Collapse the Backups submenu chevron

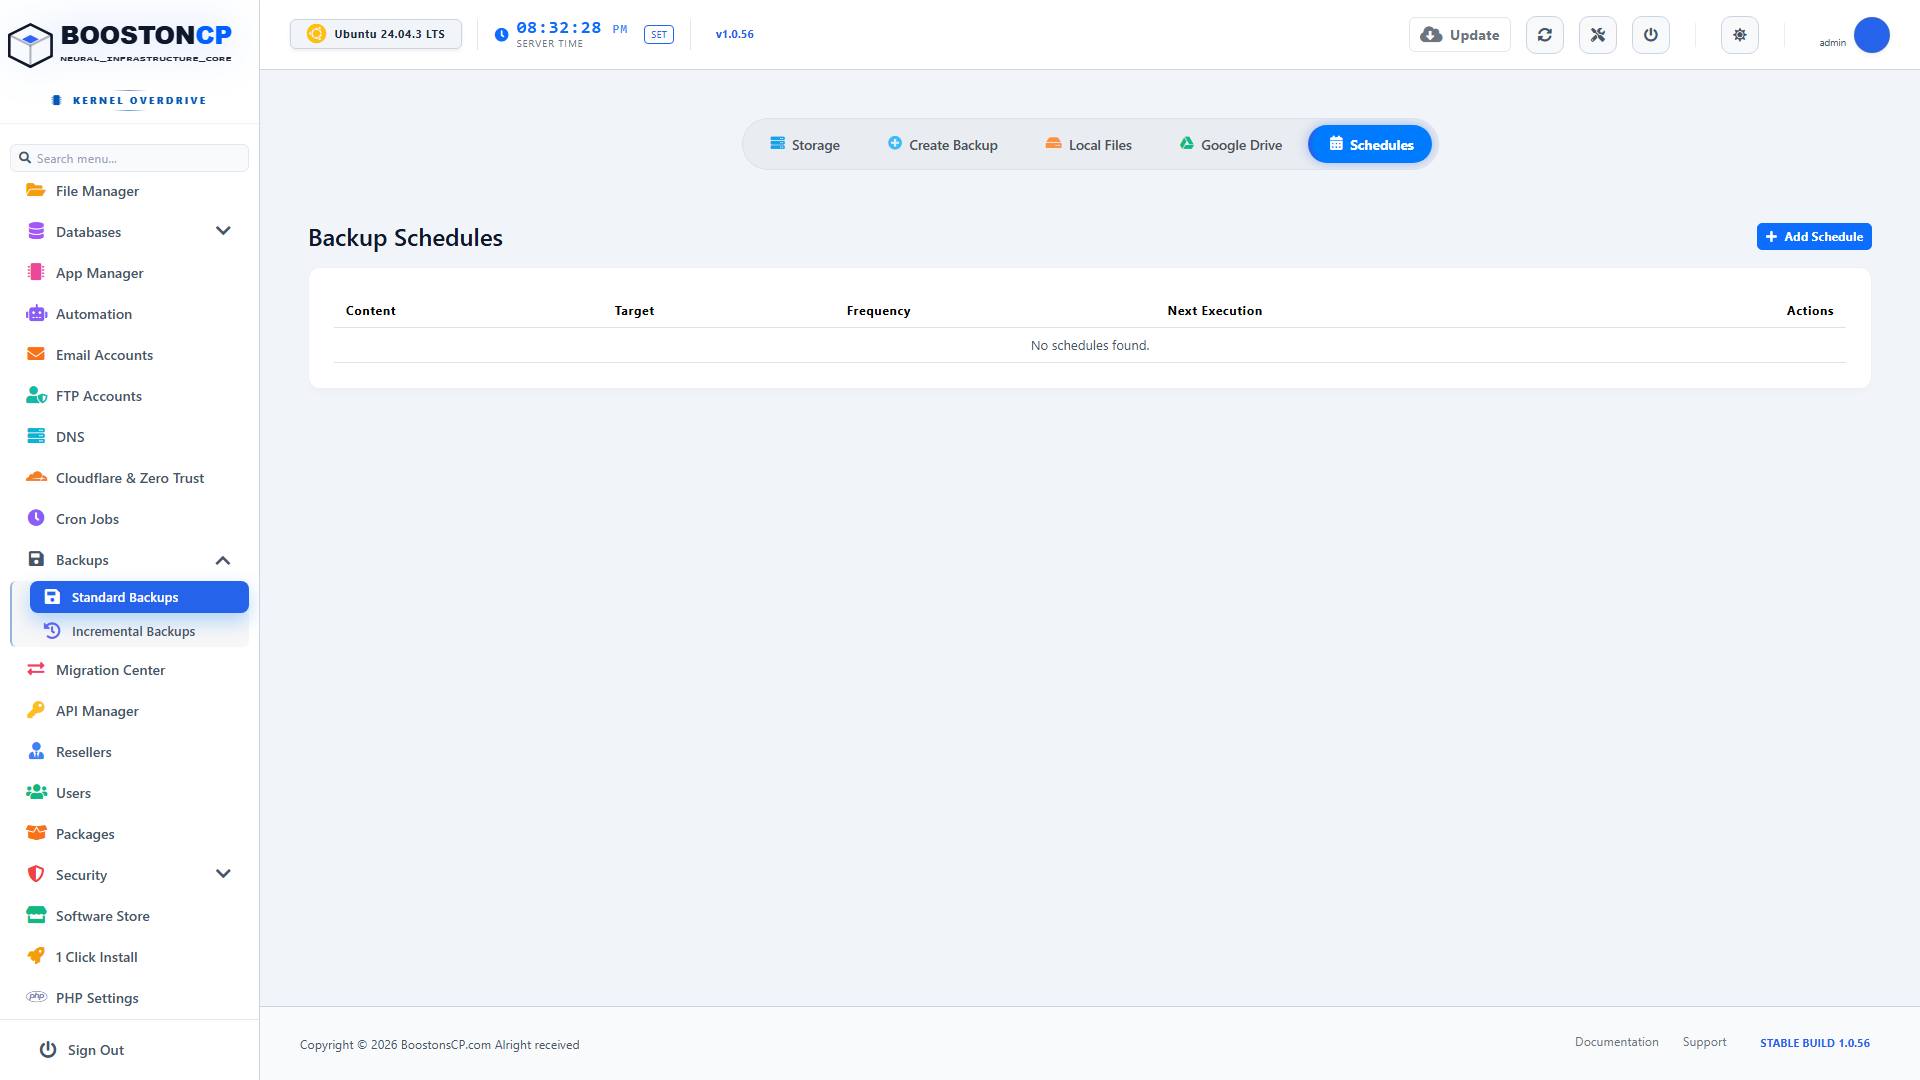click(223, 560)
